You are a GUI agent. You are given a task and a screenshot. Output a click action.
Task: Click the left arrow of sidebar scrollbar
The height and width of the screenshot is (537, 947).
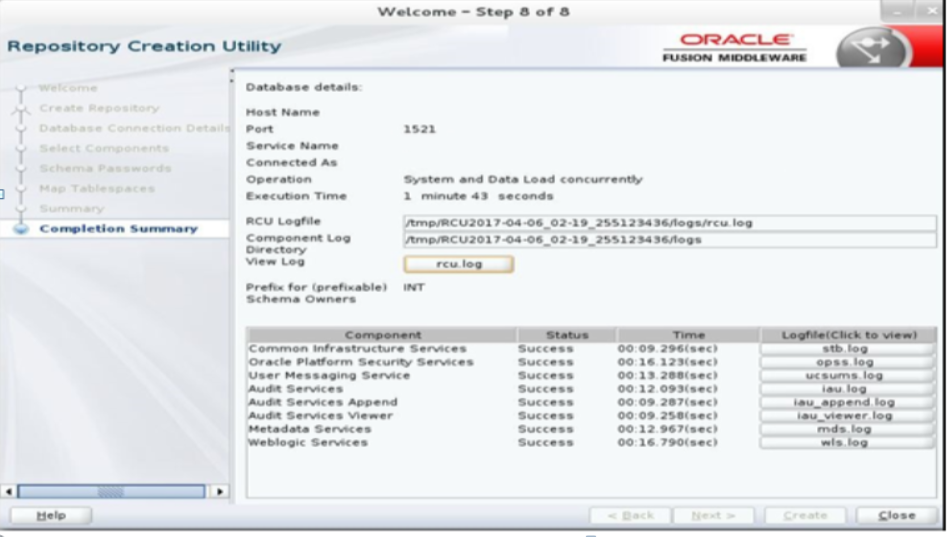(8, 491)
